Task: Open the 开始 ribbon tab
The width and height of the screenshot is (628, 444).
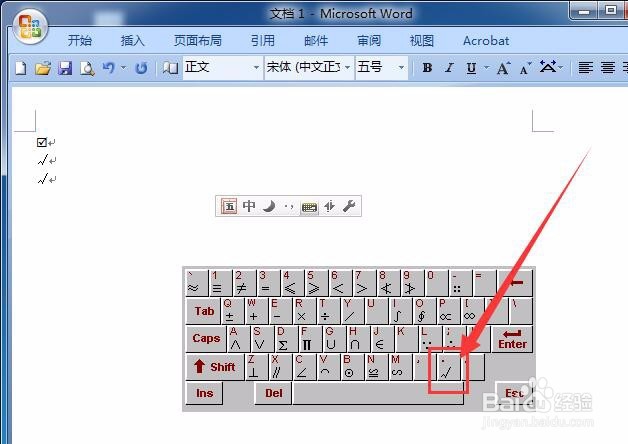Action: (79, 40)
